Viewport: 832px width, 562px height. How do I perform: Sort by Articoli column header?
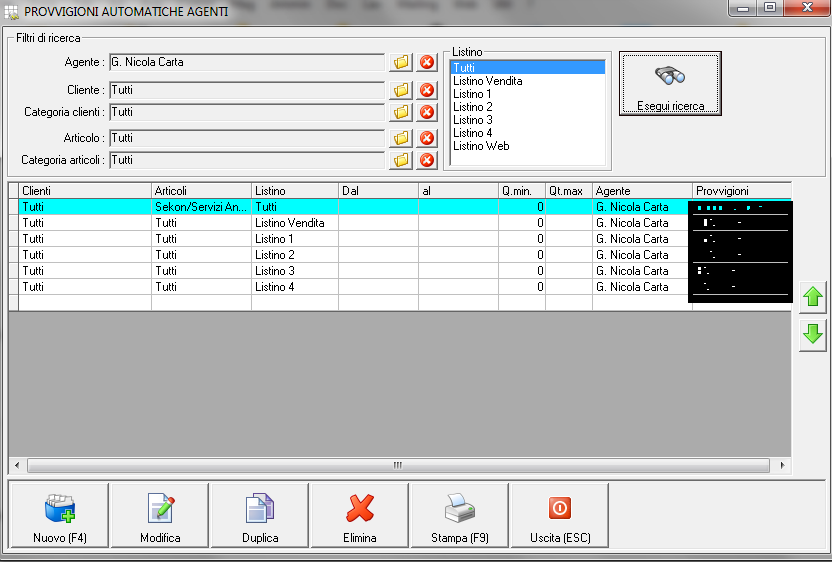pos(201,191)
